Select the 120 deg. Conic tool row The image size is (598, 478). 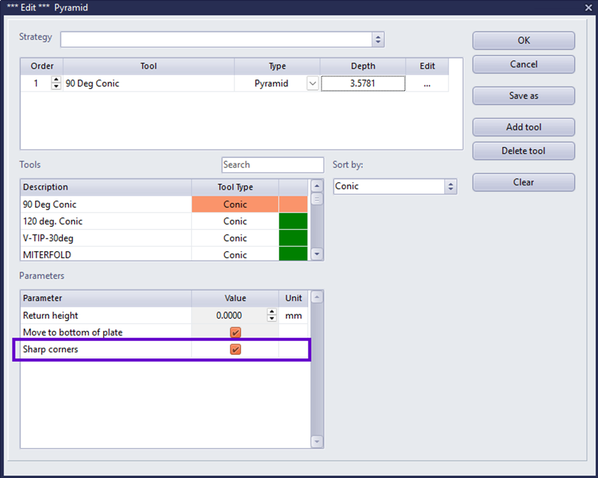coord(164,221)
